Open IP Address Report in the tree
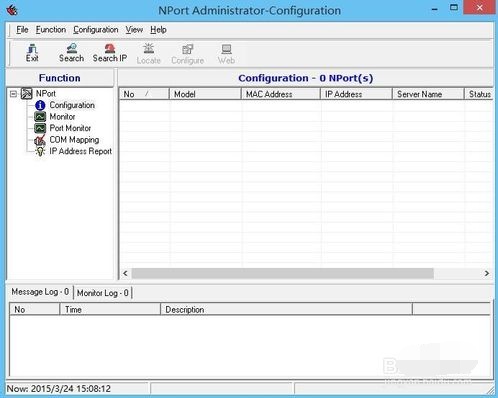498x398 pixels. click(x=80, y=151)
